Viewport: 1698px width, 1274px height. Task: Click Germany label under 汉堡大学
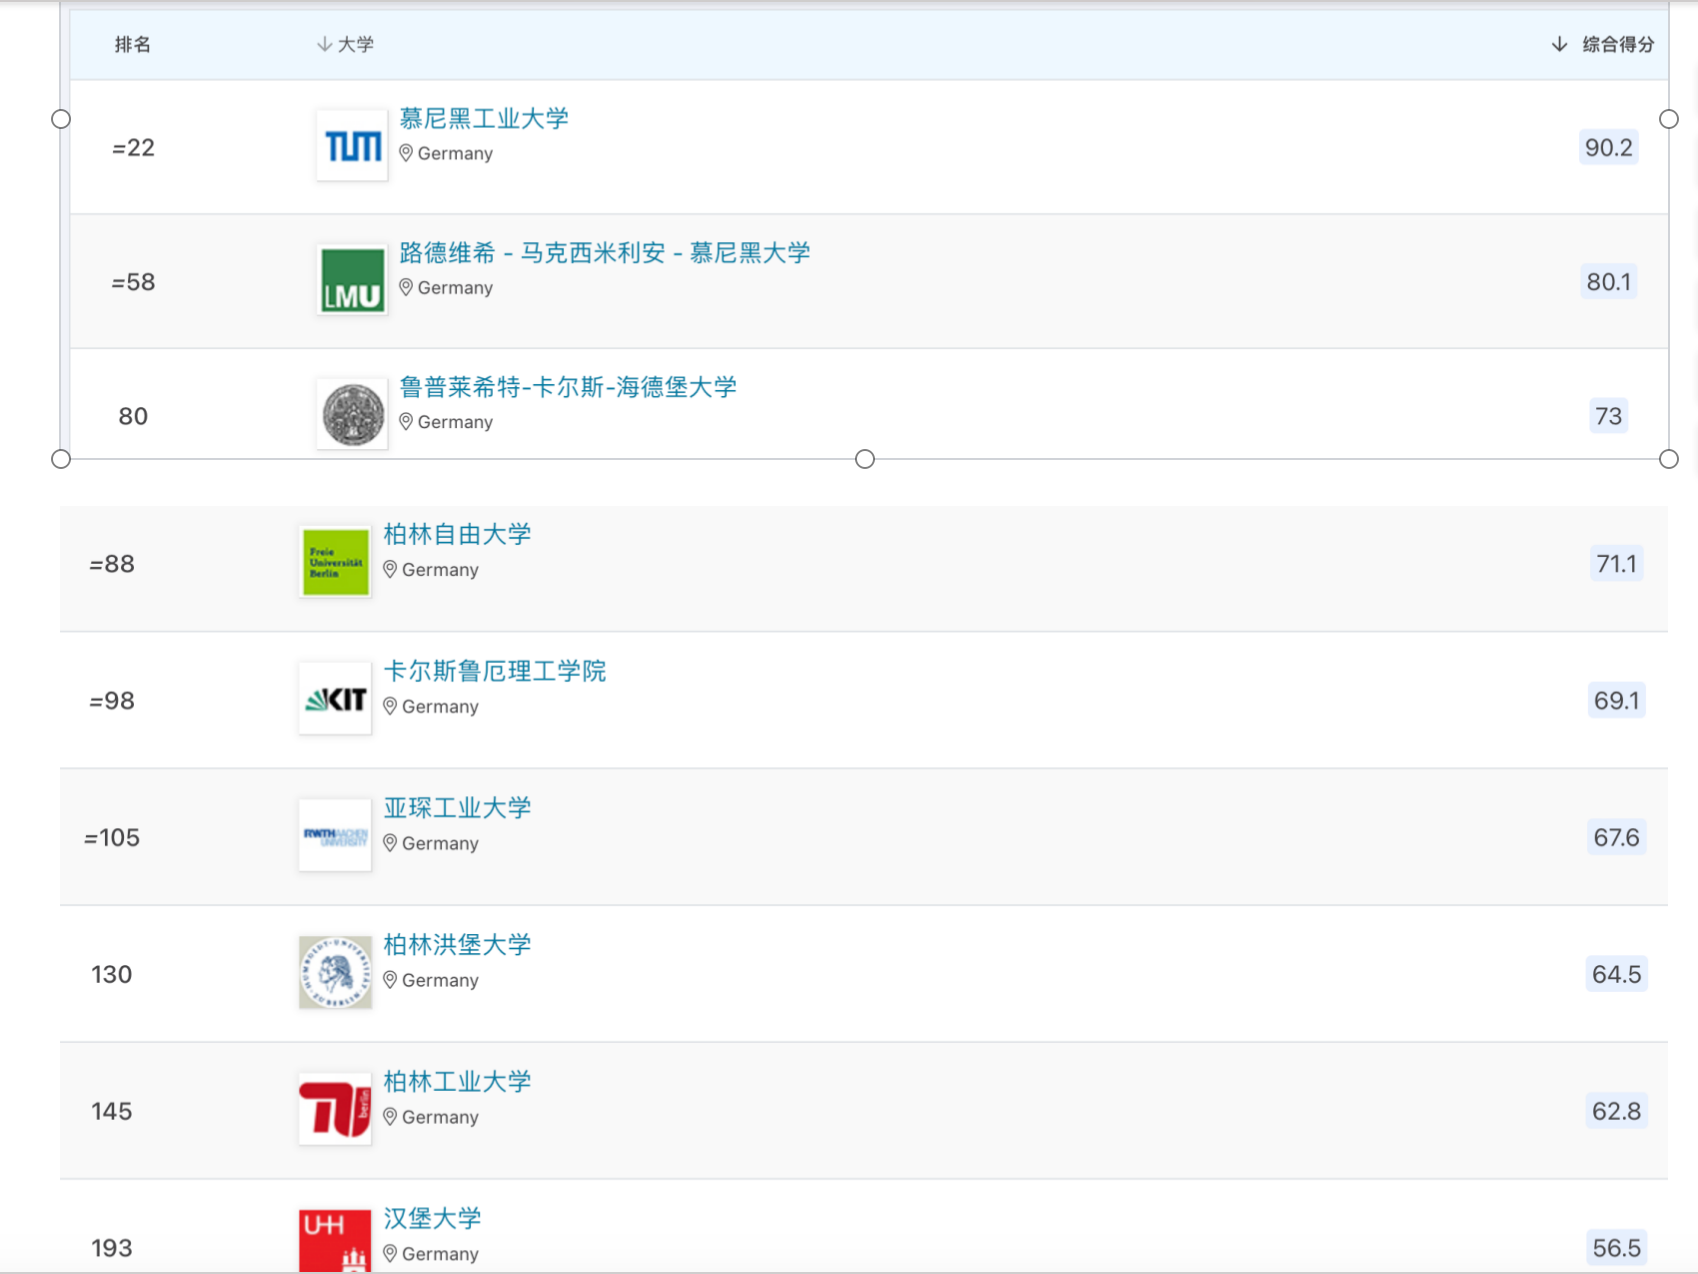pos(440,1254)
